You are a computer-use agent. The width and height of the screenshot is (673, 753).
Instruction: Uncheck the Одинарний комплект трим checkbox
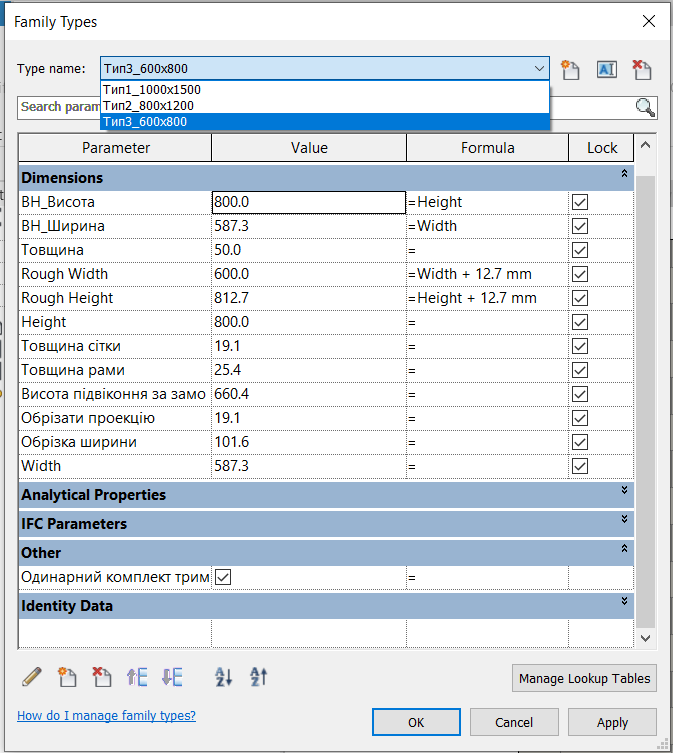click(223, 577)
